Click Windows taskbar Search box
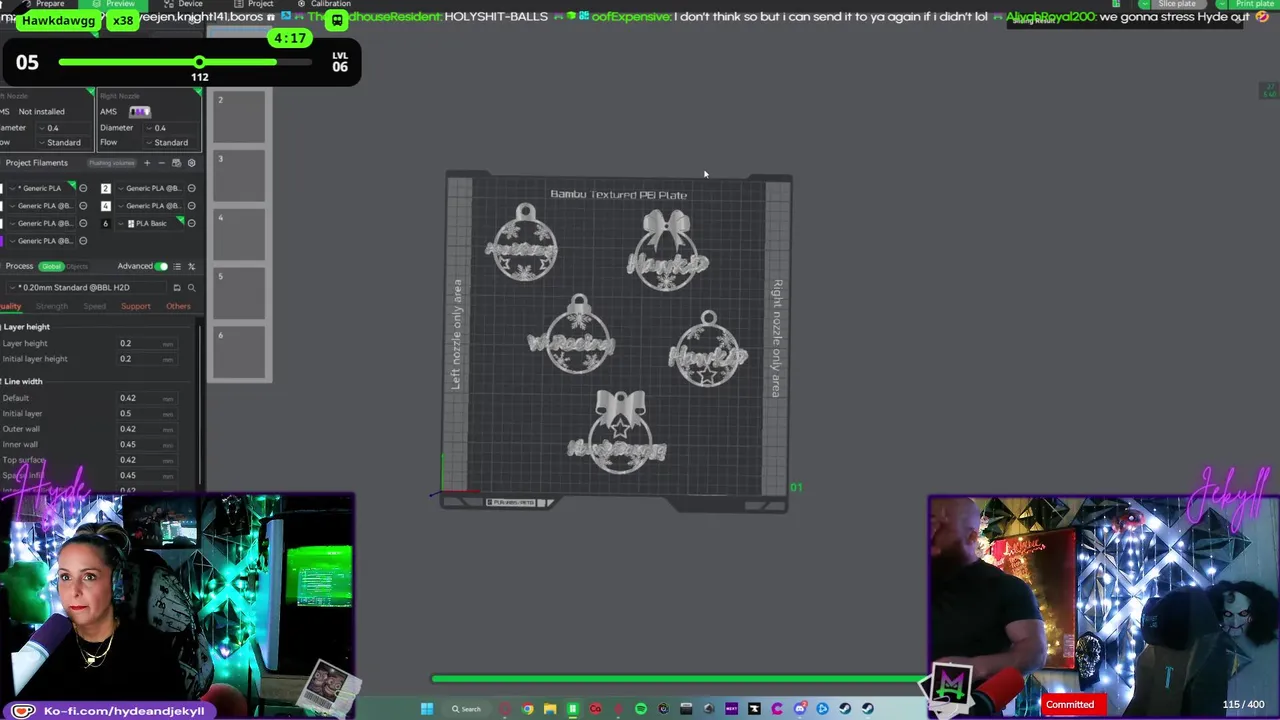 point(466,709)
